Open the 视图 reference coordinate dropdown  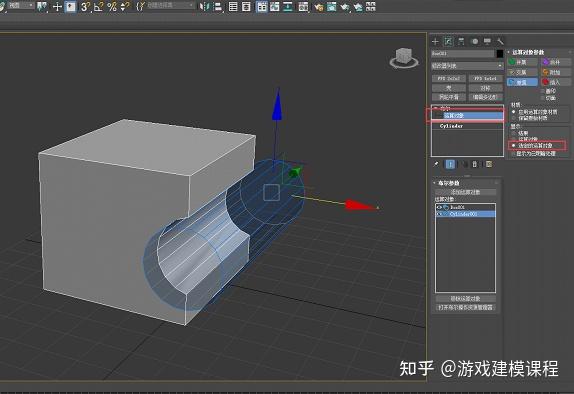tap(20, 5)
